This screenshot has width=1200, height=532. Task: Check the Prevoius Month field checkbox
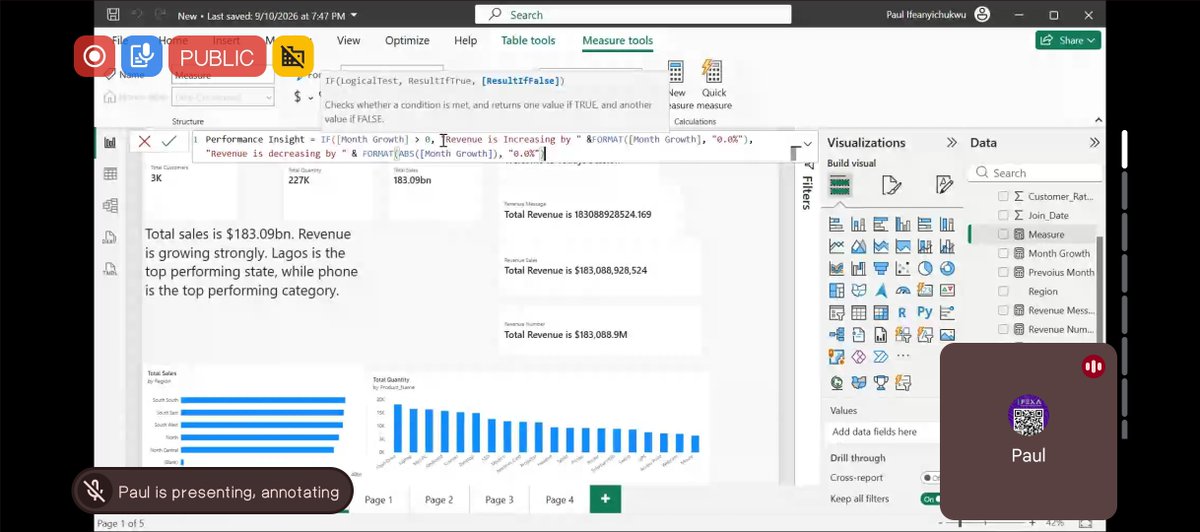[1003, 272]
